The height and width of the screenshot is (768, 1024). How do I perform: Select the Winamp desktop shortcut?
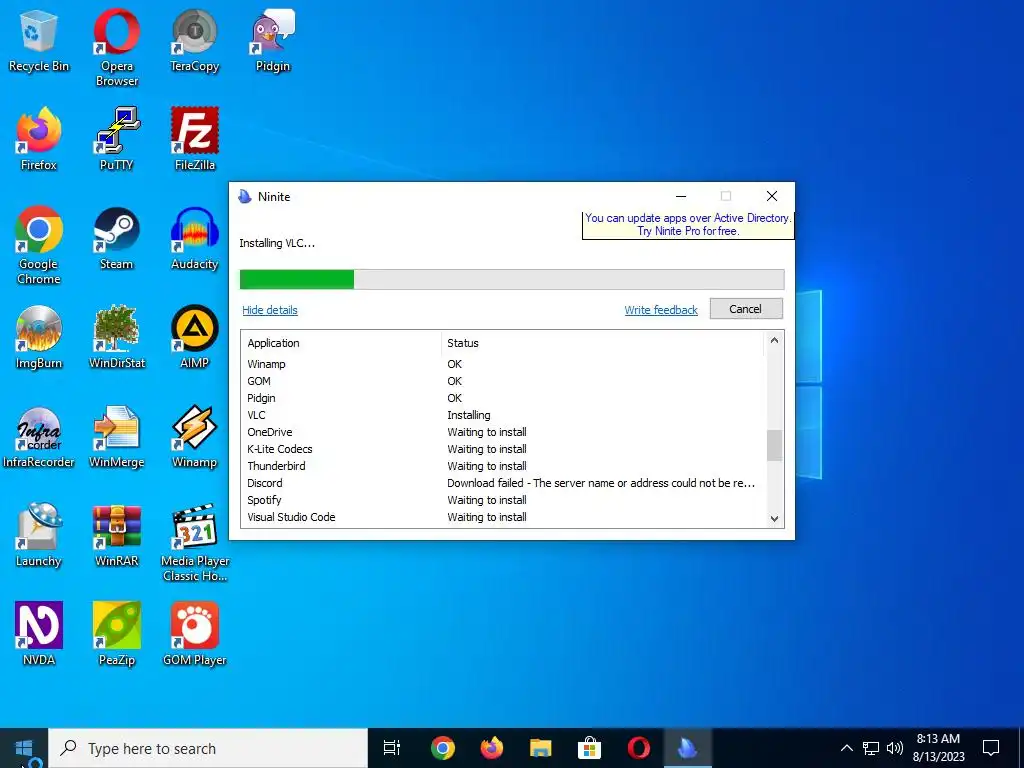pos(194,437)
